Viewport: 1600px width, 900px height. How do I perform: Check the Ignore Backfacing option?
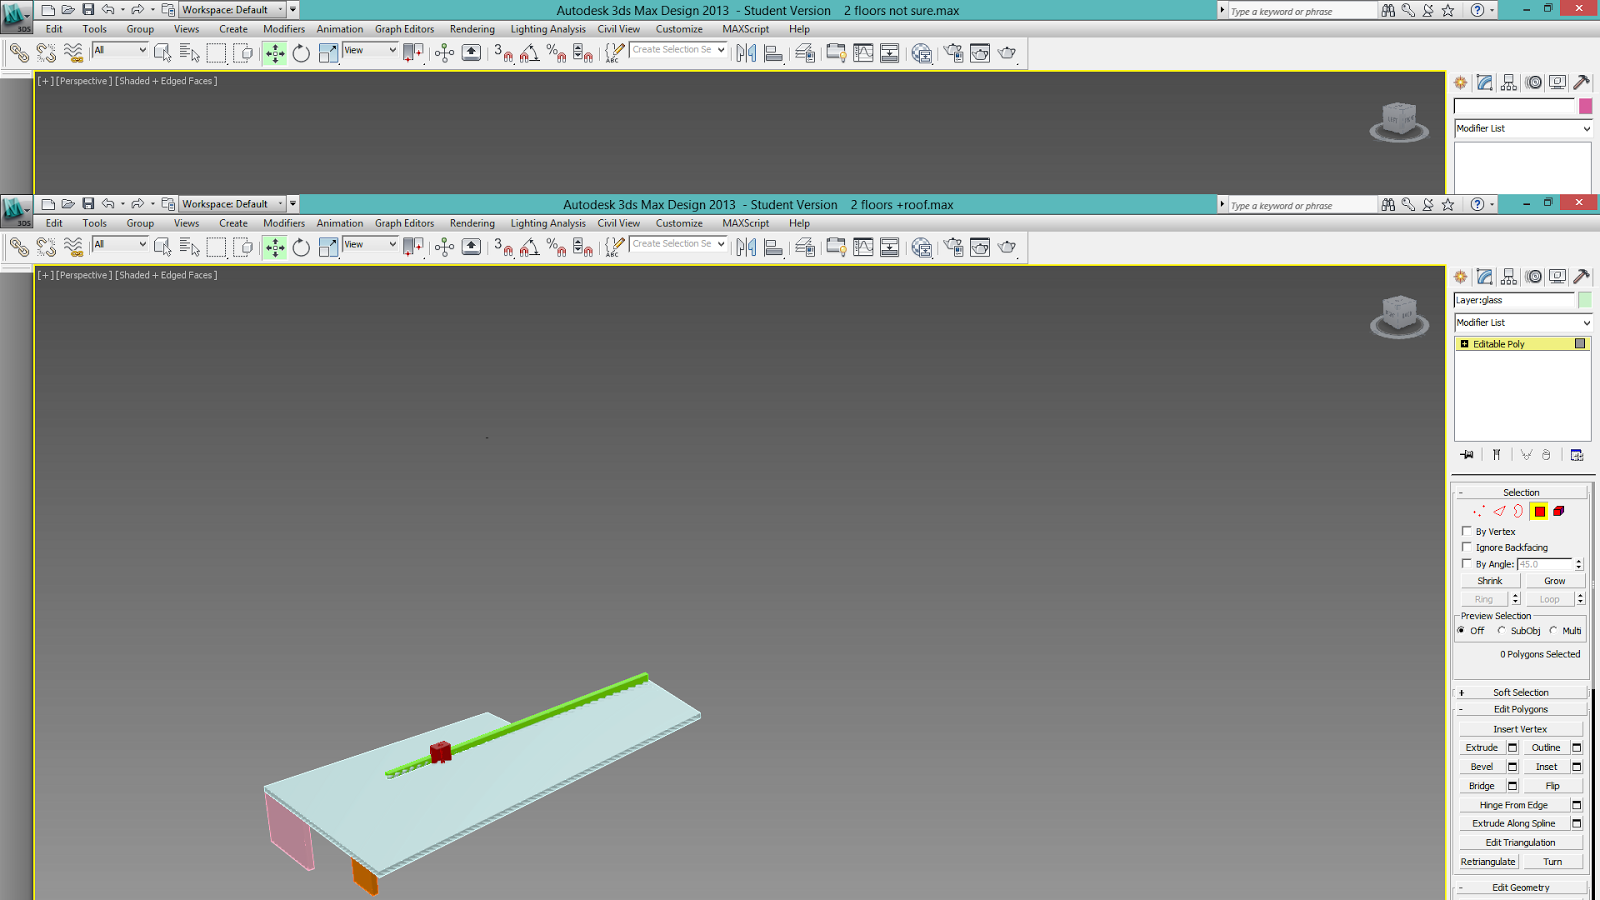1466,547
